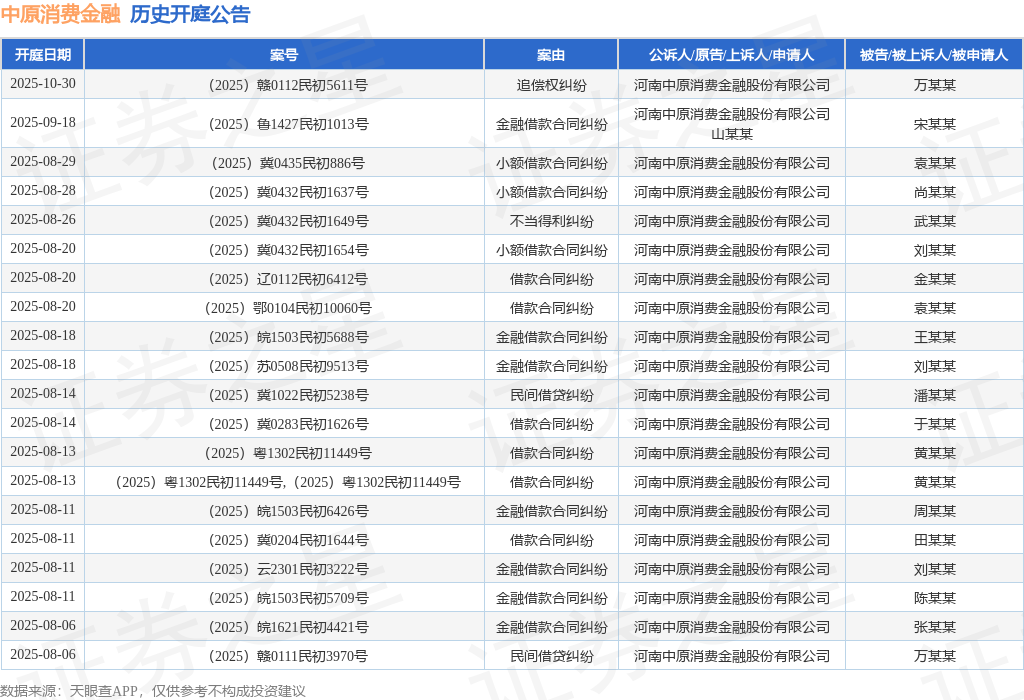Click defendant 田某某
1024x700 pixels.
click(935, 540)
